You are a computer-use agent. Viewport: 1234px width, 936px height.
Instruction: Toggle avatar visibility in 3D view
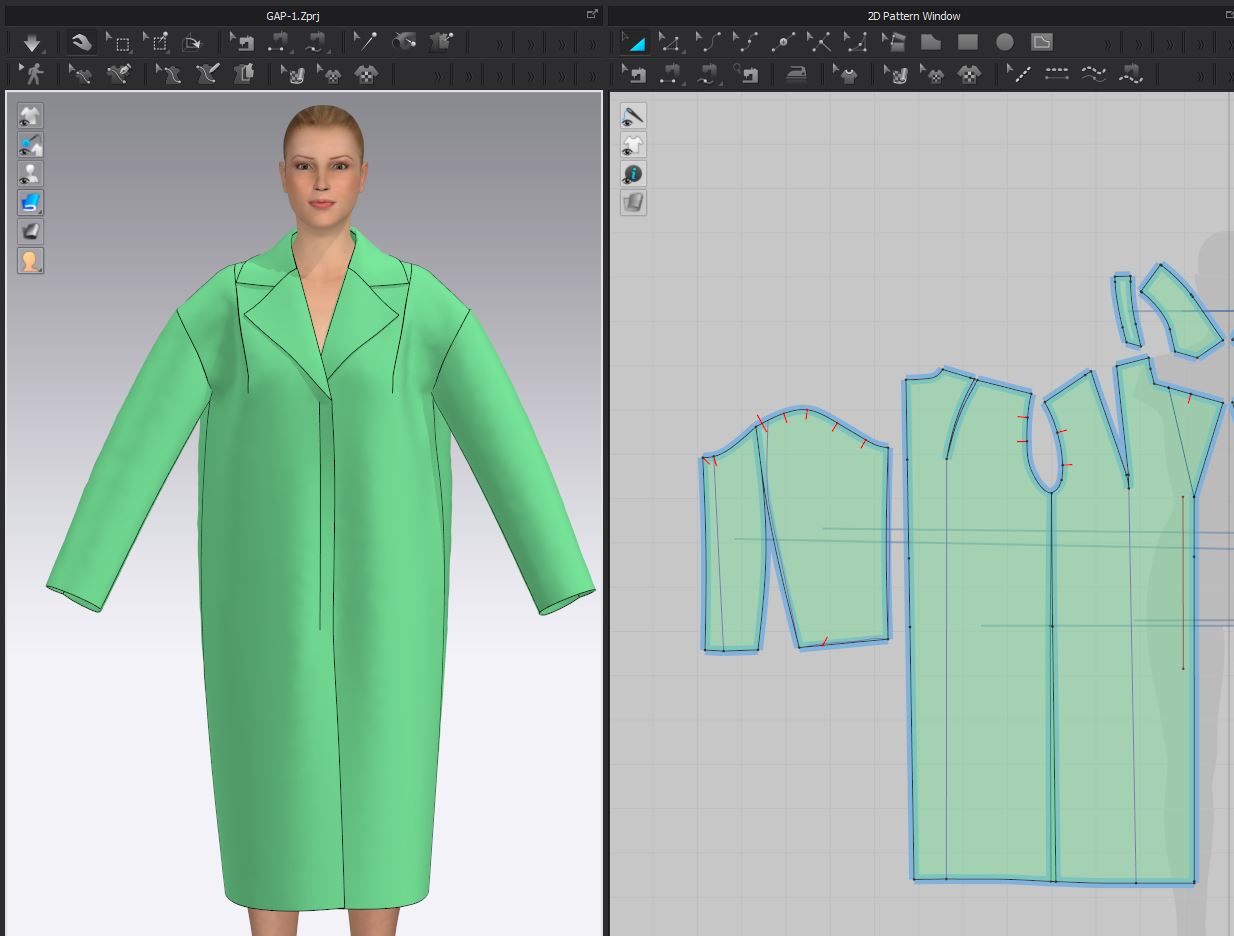point(30,174)
